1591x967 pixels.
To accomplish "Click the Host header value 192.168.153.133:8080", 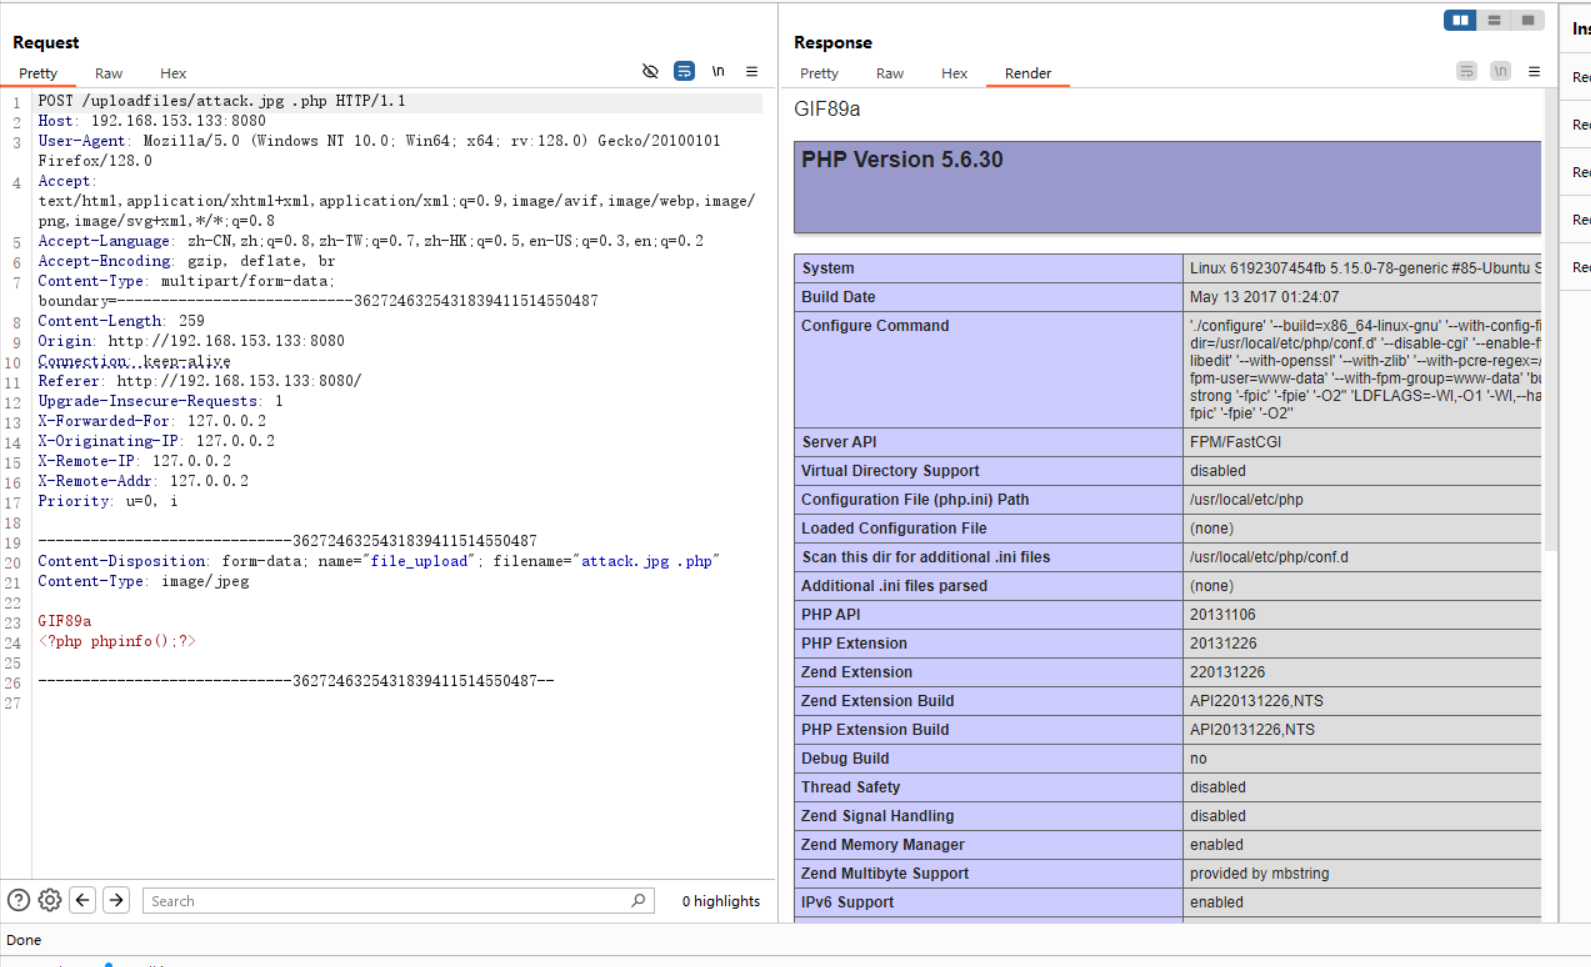I will pyautogui.click(x=178, y=121).
